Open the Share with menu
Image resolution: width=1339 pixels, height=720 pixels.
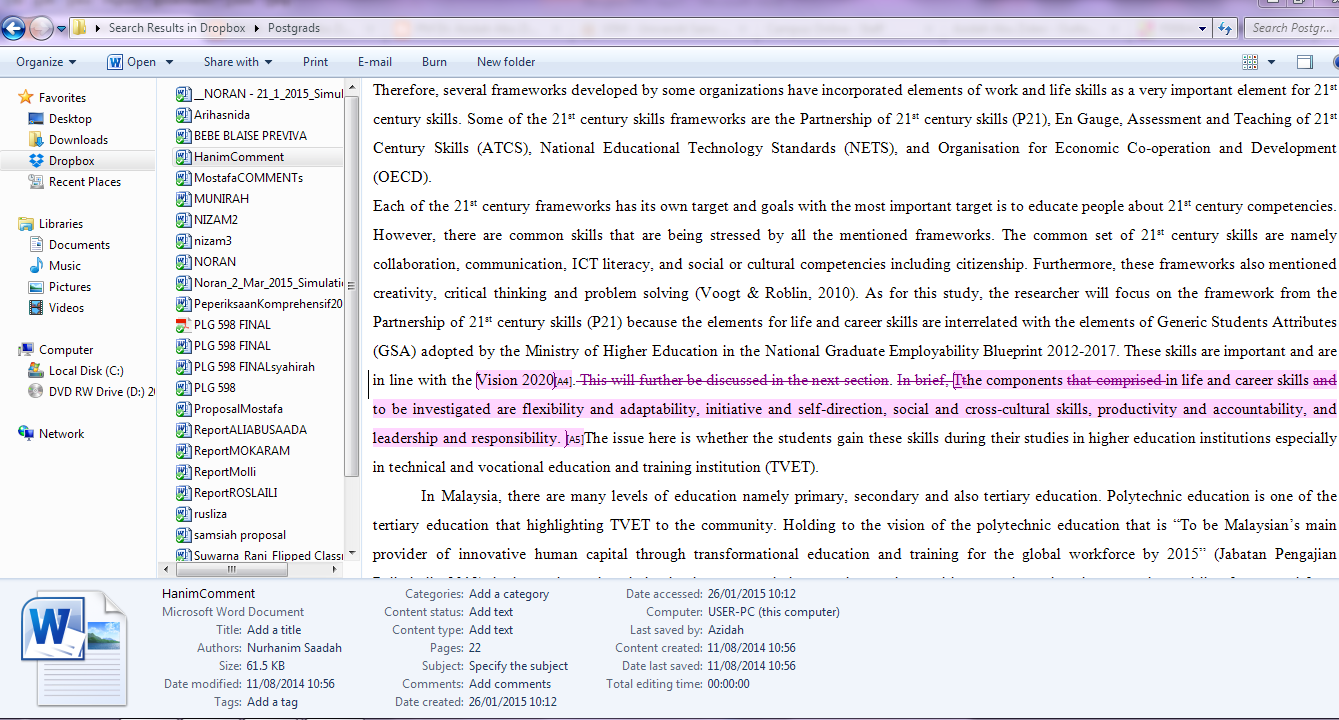(x=238, y=62)
